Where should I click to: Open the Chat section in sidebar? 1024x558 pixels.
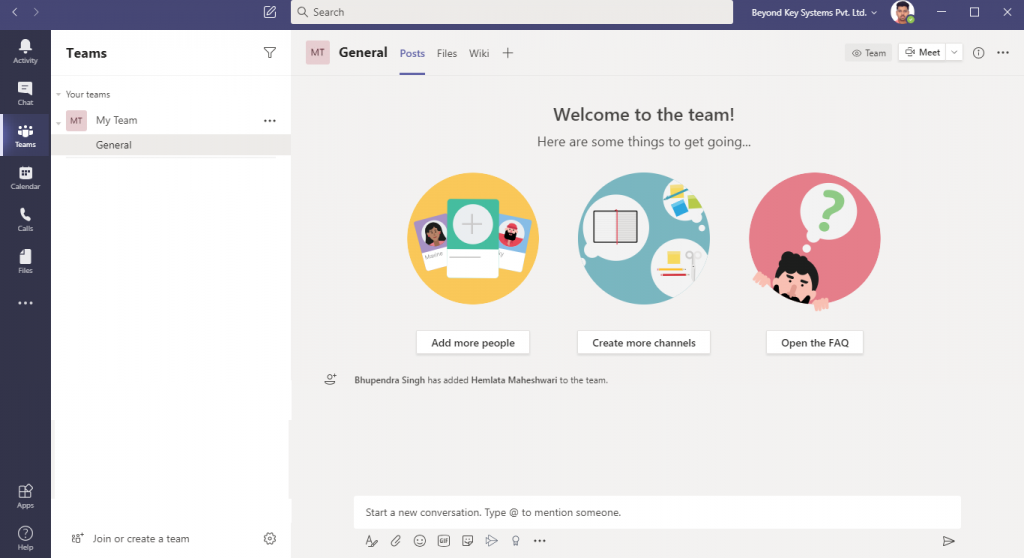point(25,93)
